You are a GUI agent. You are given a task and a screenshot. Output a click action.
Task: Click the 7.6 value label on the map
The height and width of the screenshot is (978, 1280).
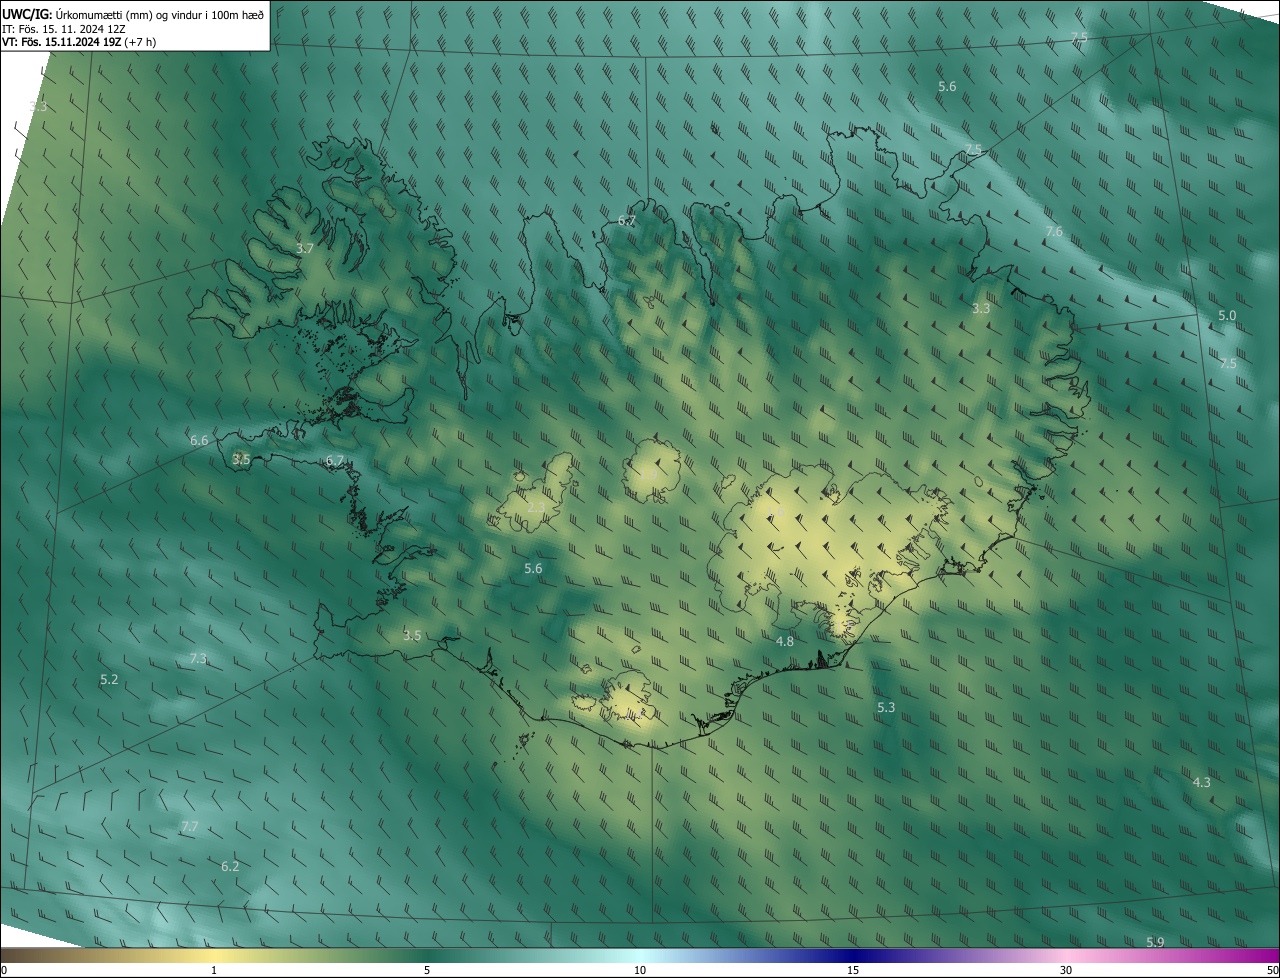coord(1054,231)
